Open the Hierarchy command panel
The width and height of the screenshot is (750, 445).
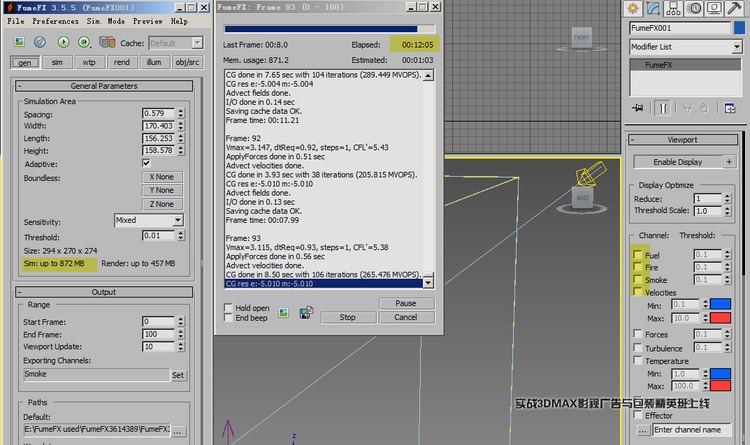[673, 8]
